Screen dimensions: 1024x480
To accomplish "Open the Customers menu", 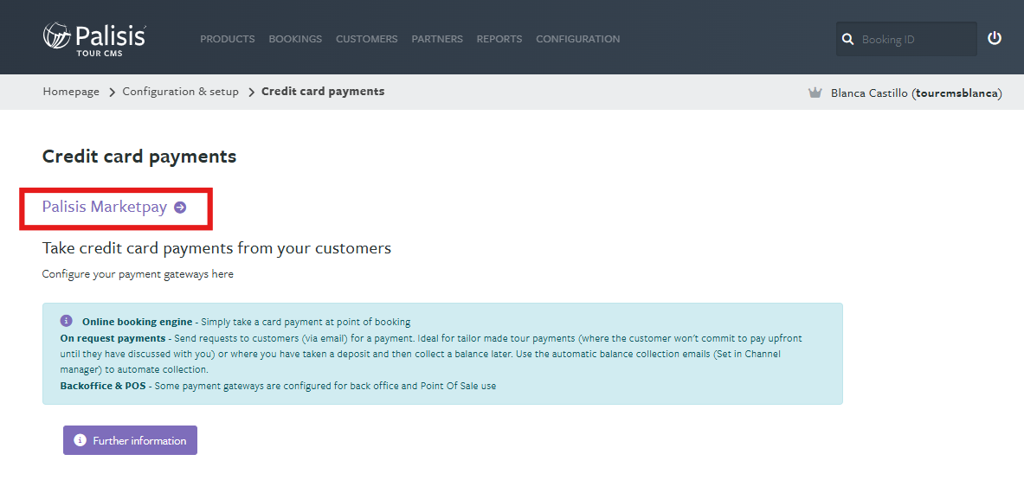I will (366, 39).
